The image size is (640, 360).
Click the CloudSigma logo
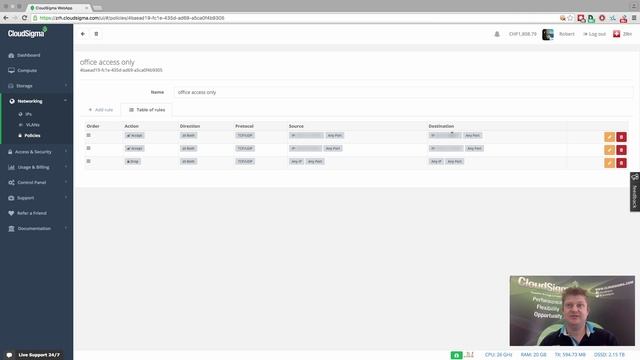click(27, 33)
